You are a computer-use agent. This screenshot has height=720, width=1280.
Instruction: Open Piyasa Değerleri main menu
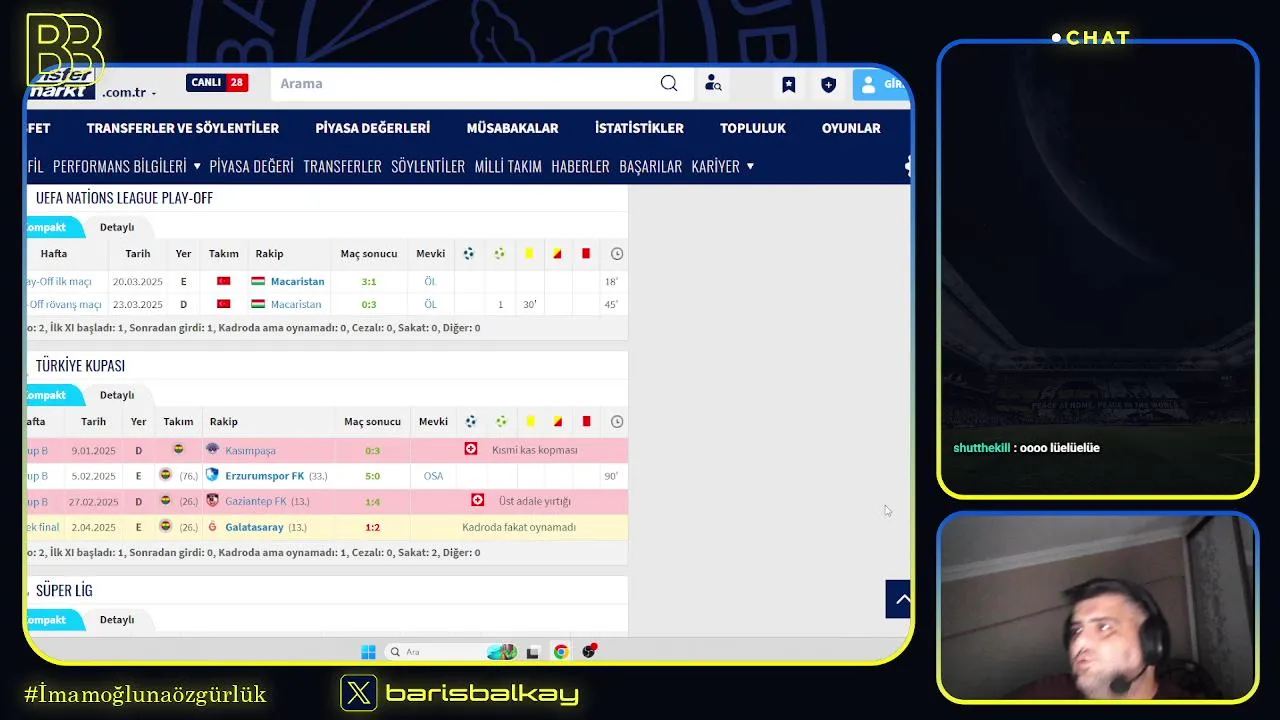click(x=373, y=128)
